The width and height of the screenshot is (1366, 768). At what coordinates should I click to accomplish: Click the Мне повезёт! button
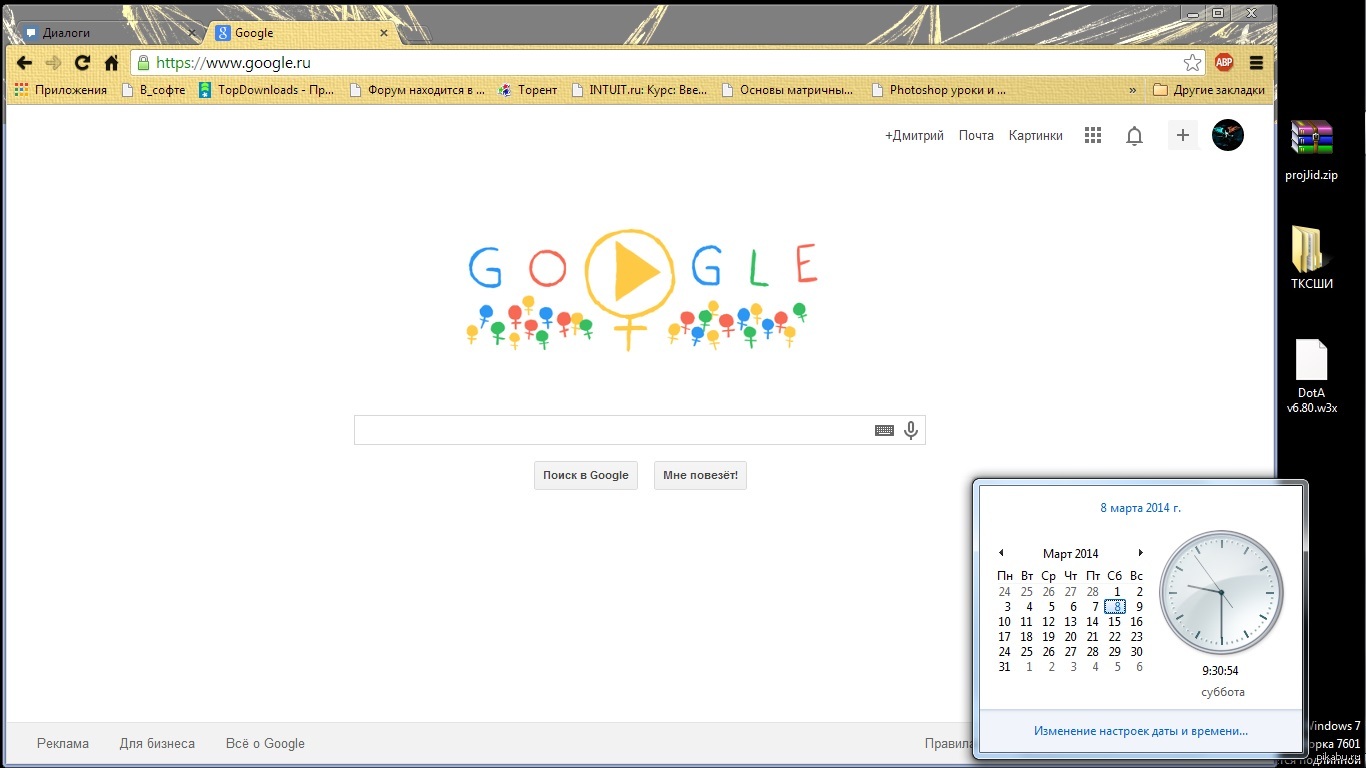coord(700,475)
